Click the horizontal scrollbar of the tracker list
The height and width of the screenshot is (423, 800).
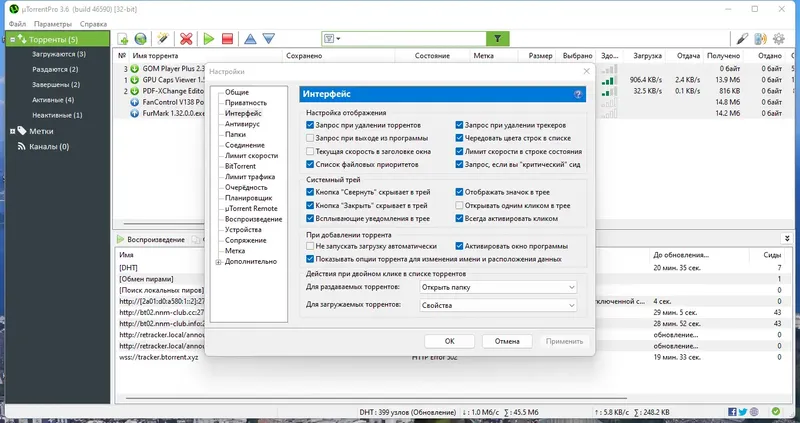pyautogui.click(x=377, y=398)
